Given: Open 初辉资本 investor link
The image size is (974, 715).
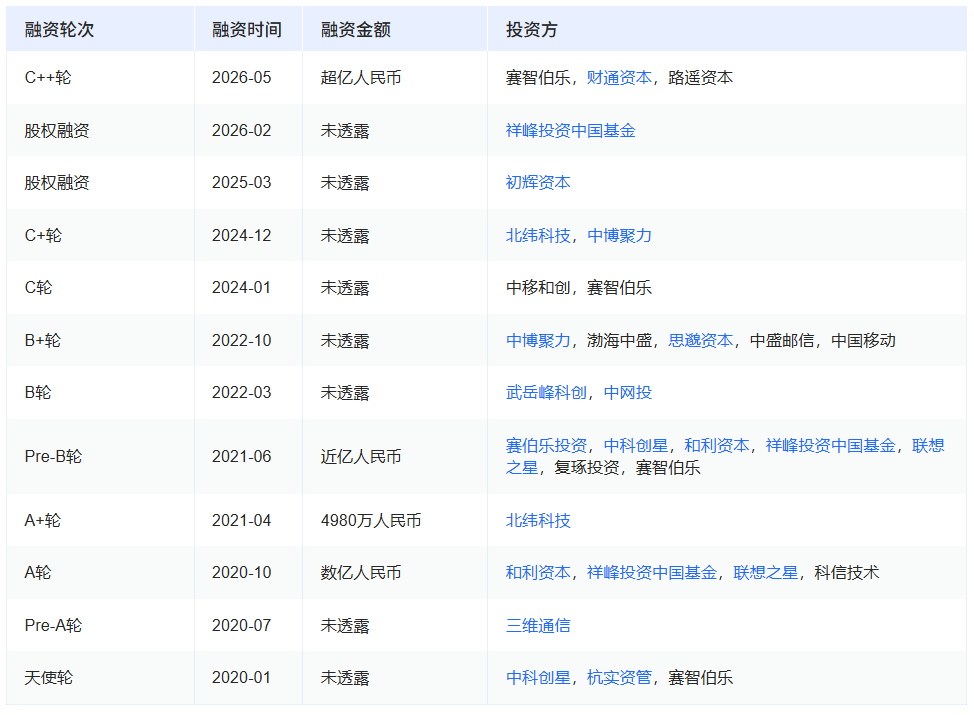Looking at the screenshot, I should (x=538, y=183).
